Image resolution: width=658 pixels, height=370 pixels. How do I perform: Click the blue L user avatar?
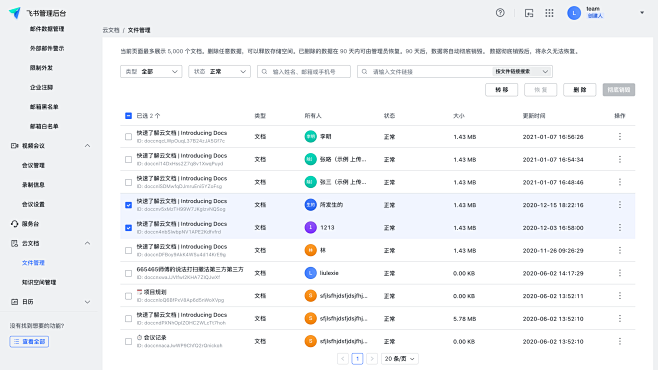point(574,13)
